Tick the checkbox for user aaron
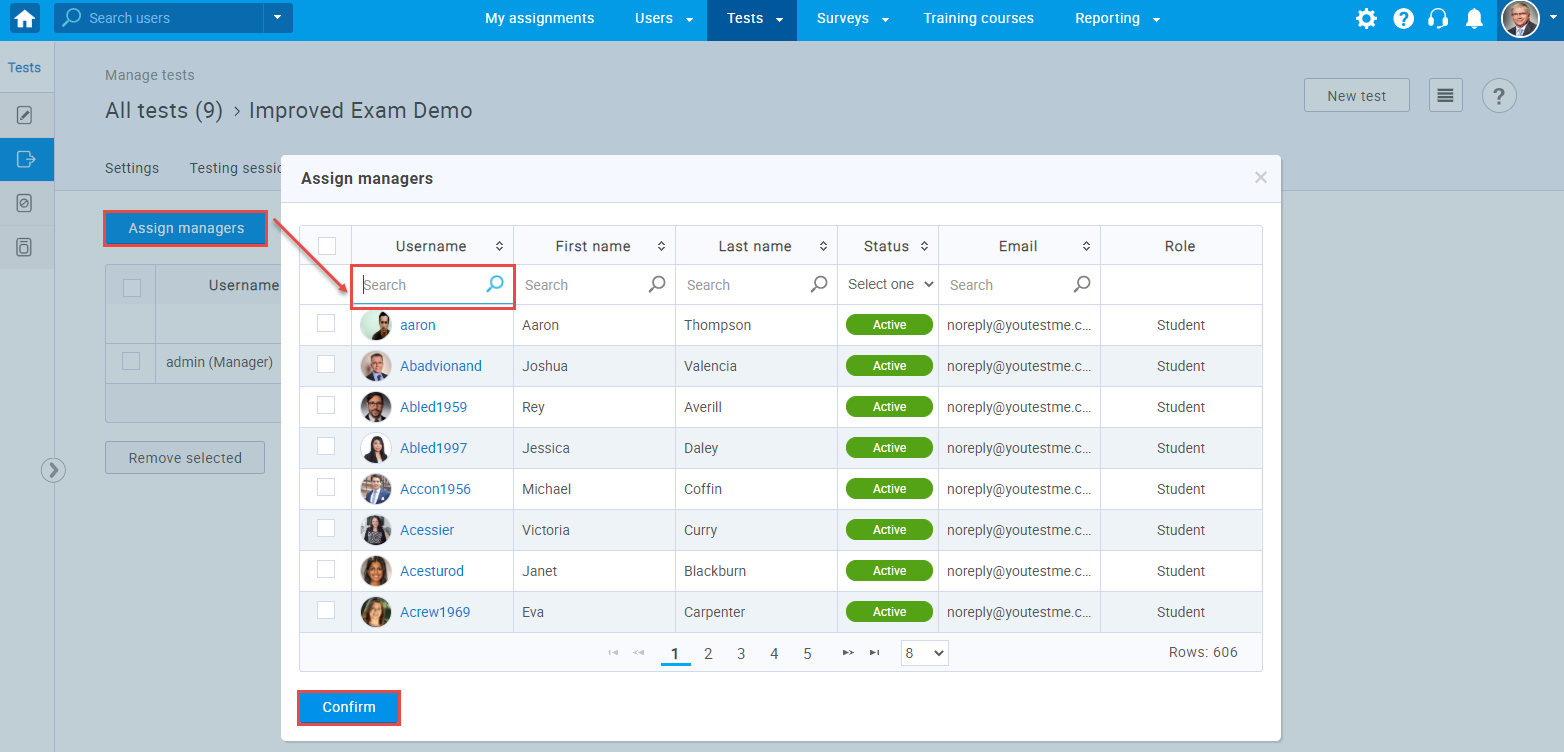Image resolution: width=1564 pixels, height=752 pixels. click(x=326, y=324)
